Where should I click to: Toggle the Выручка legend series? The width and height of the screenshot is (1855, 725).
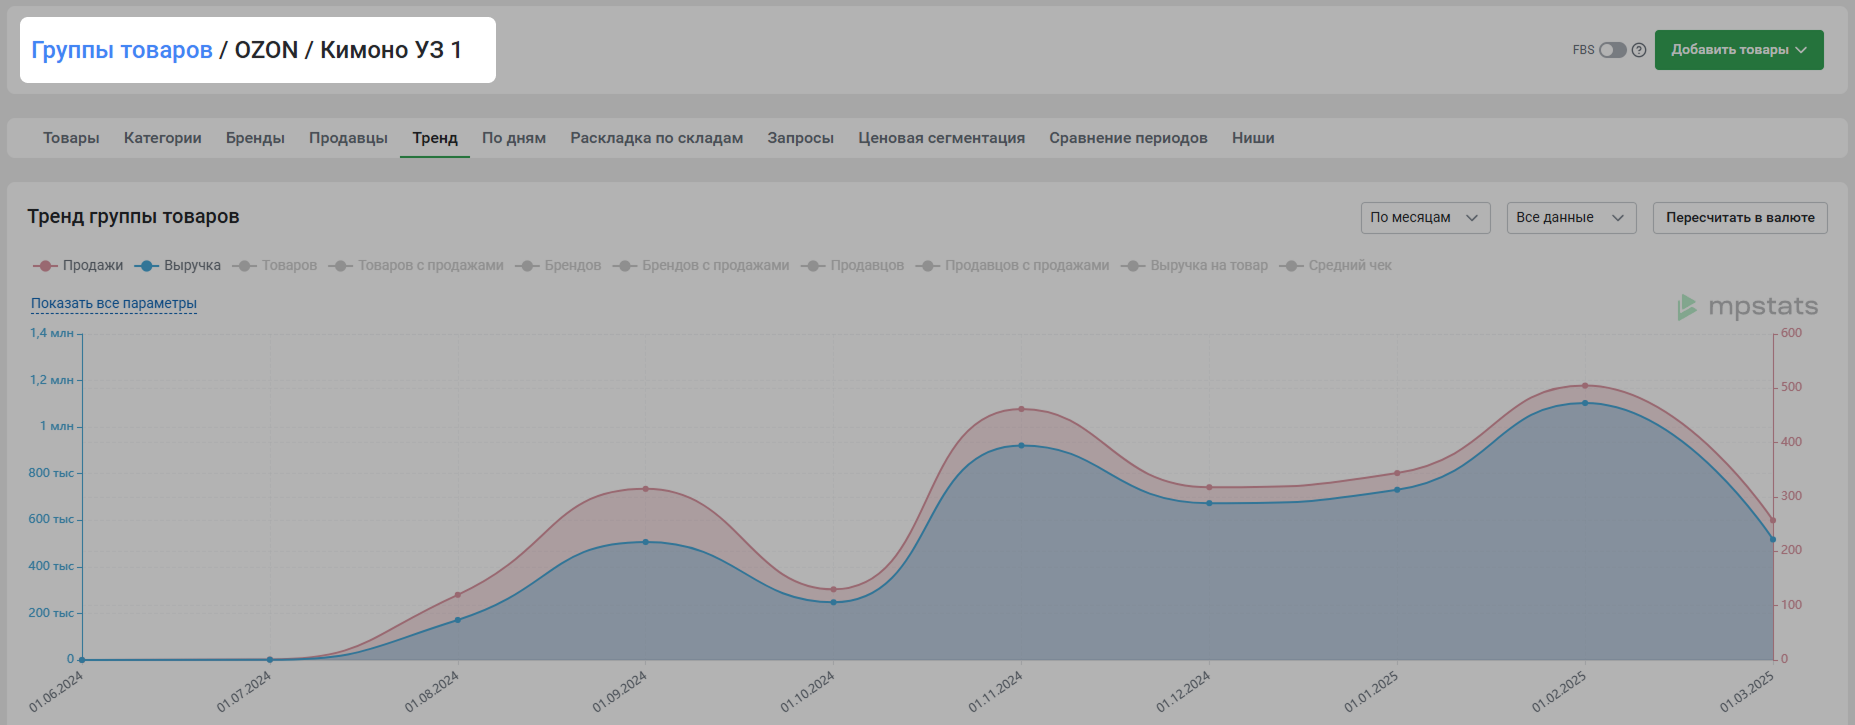[178, 265]
